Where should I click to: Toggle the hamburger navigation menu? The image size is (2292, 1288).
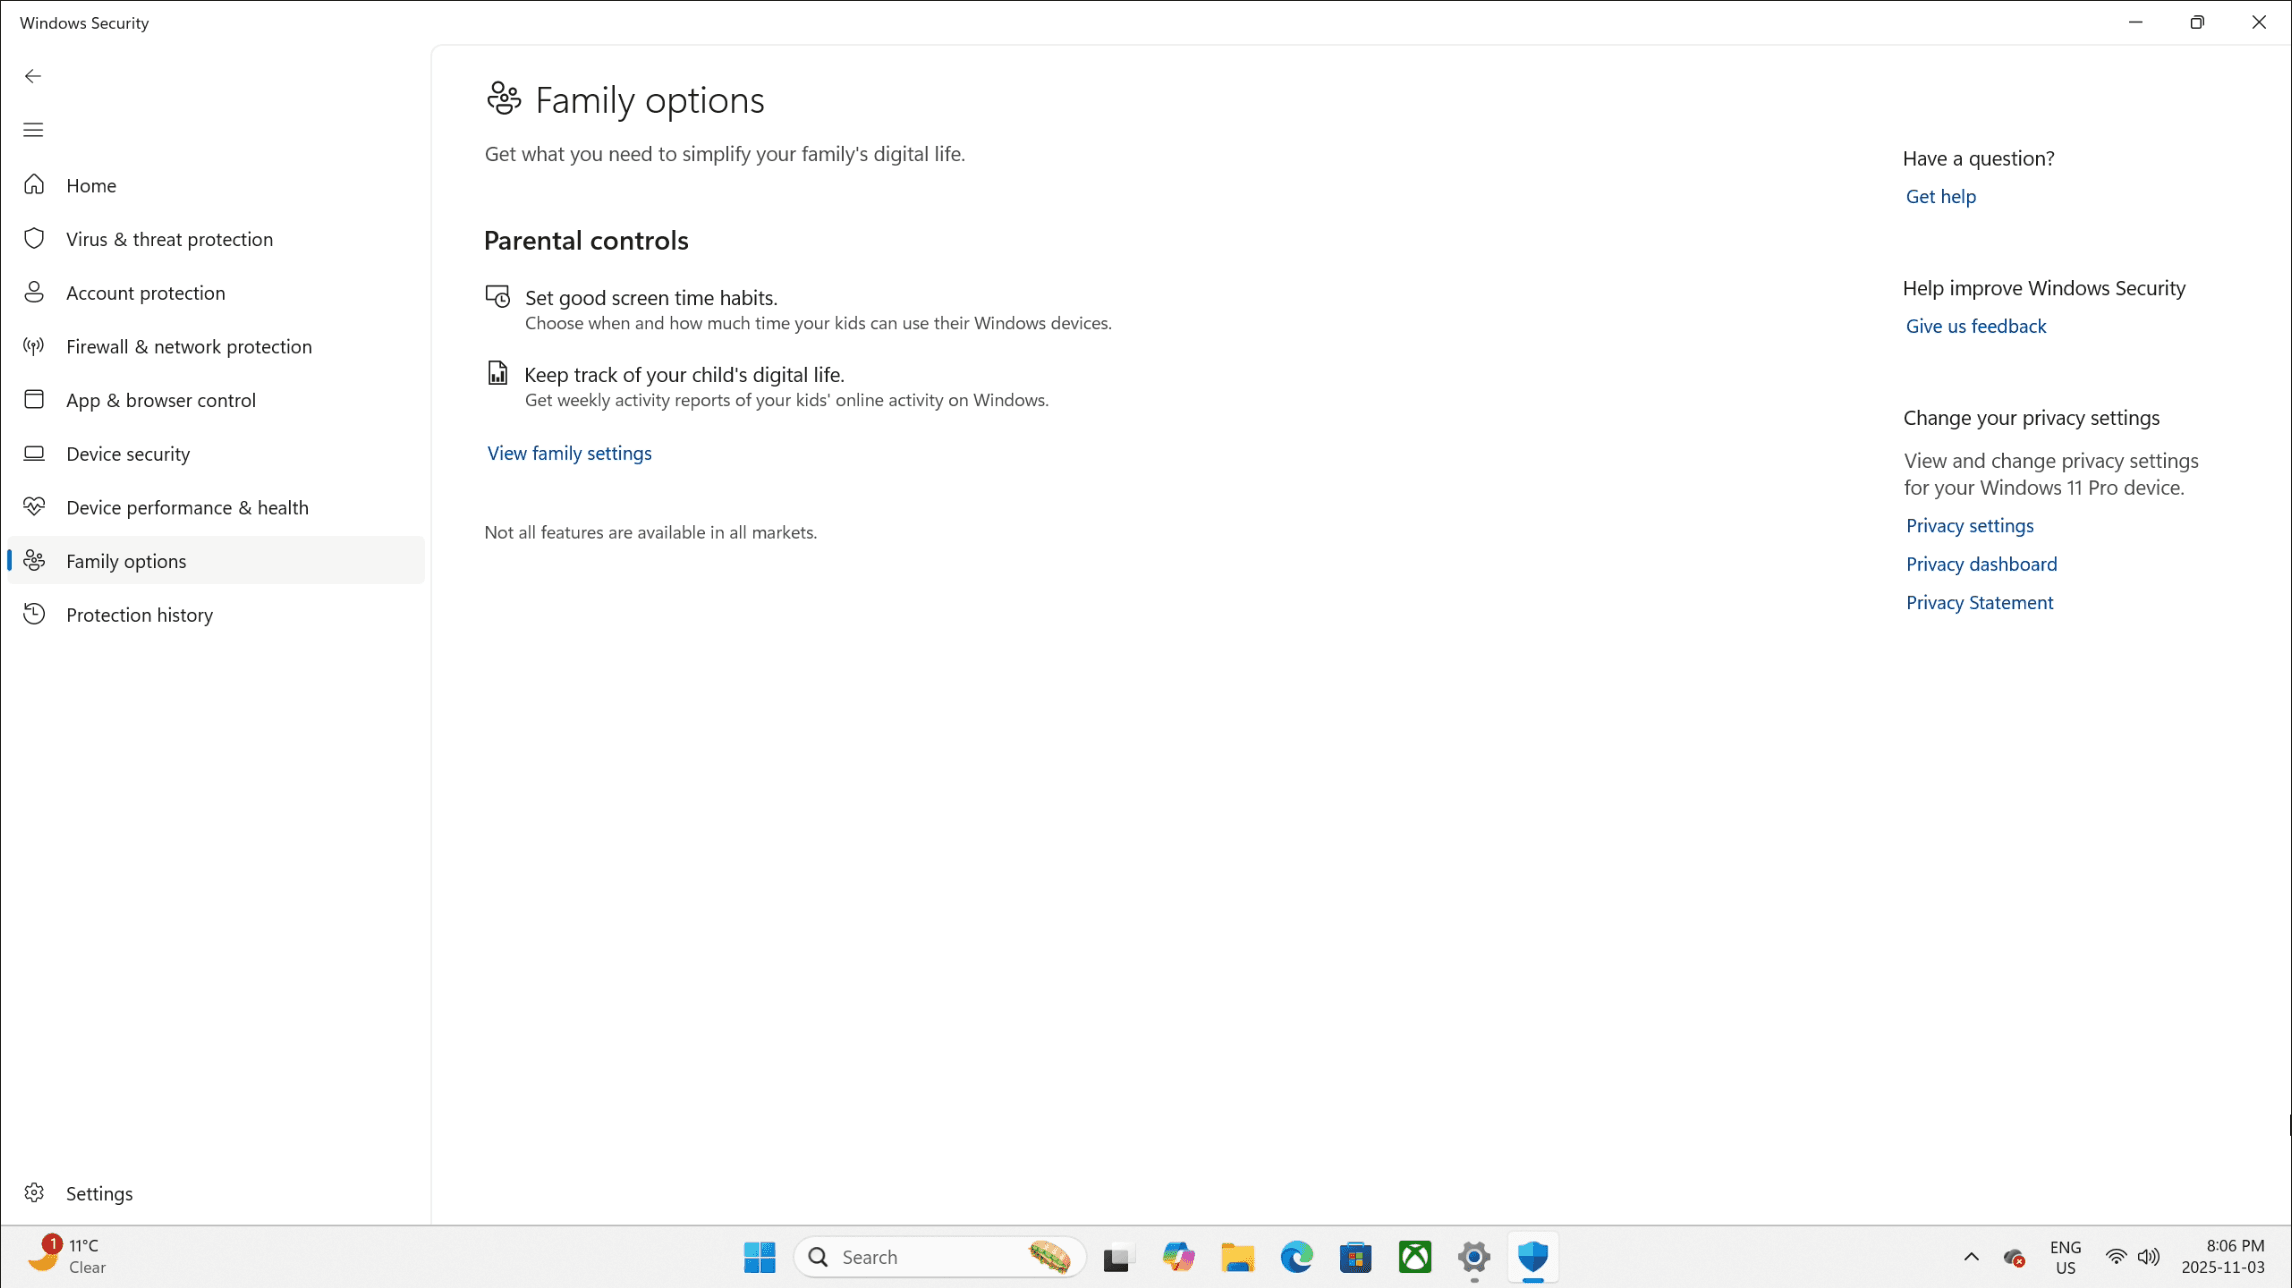(x=33, y=130)
